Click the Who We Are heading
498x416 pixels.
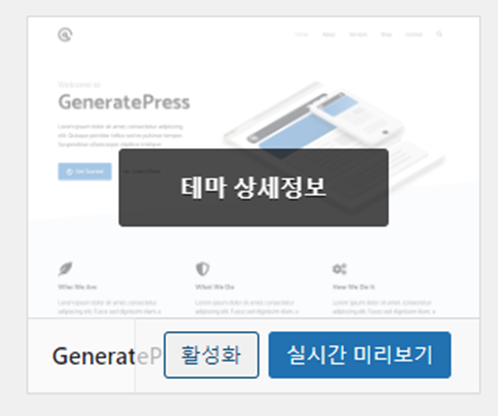point(77,287)
